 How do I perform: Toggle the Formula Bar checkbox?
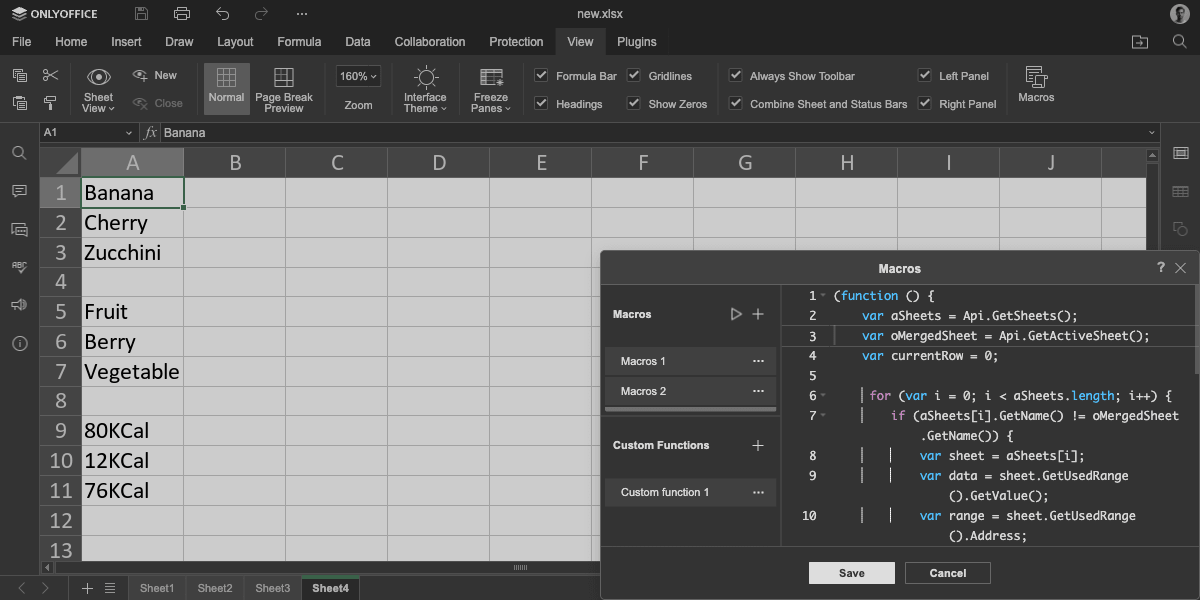coord(541,75)
